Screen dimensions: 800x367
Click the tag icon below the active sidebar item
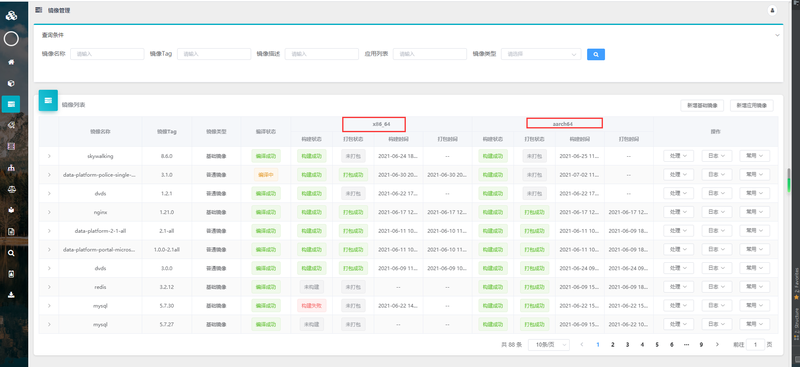pos(11,125)
